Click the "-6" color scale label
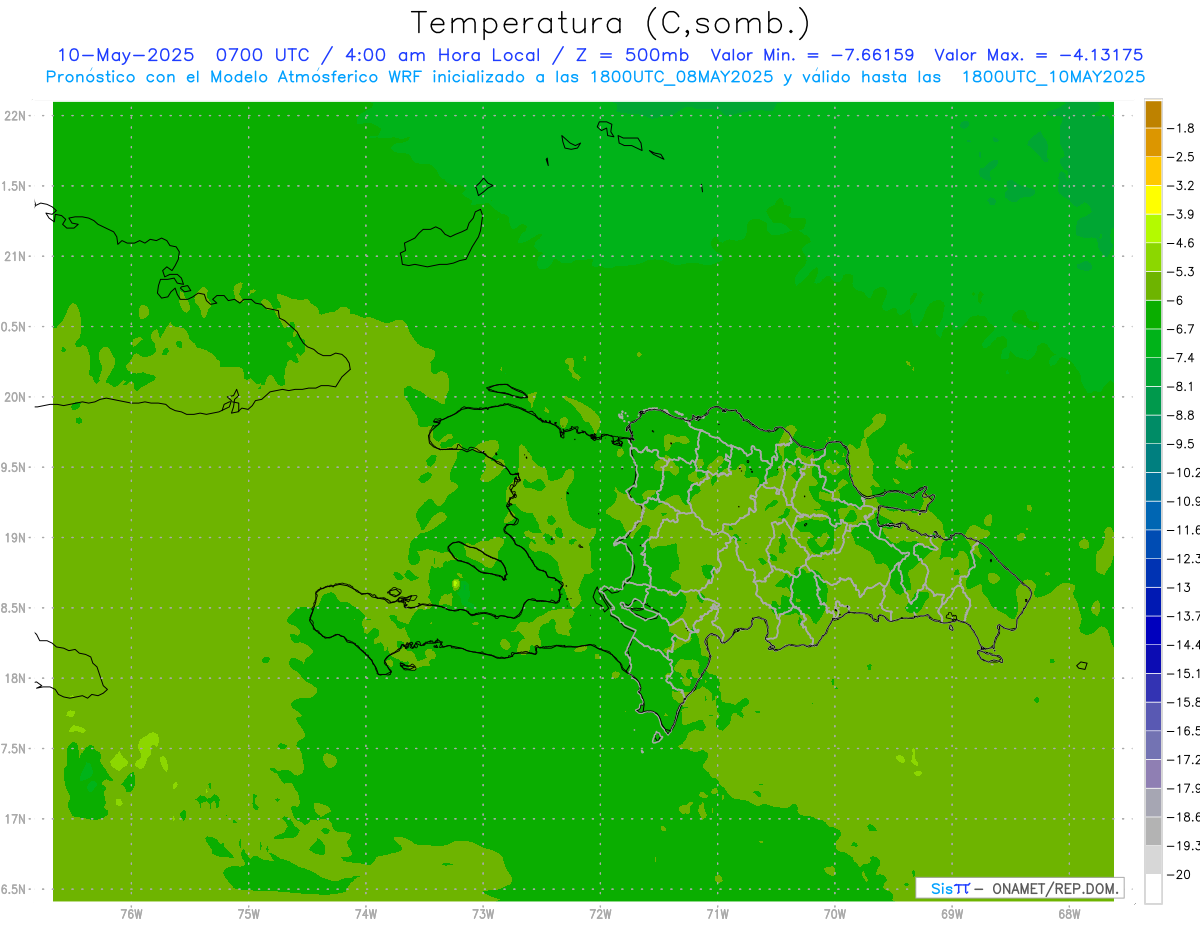 [x=1176, y=300]
